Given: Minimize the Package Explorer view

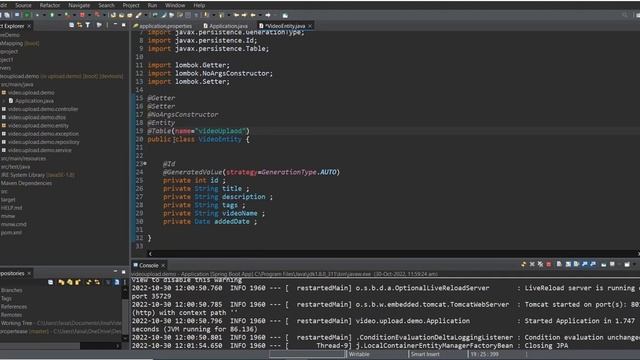Looking at the screenshot, I should point(115,24).
